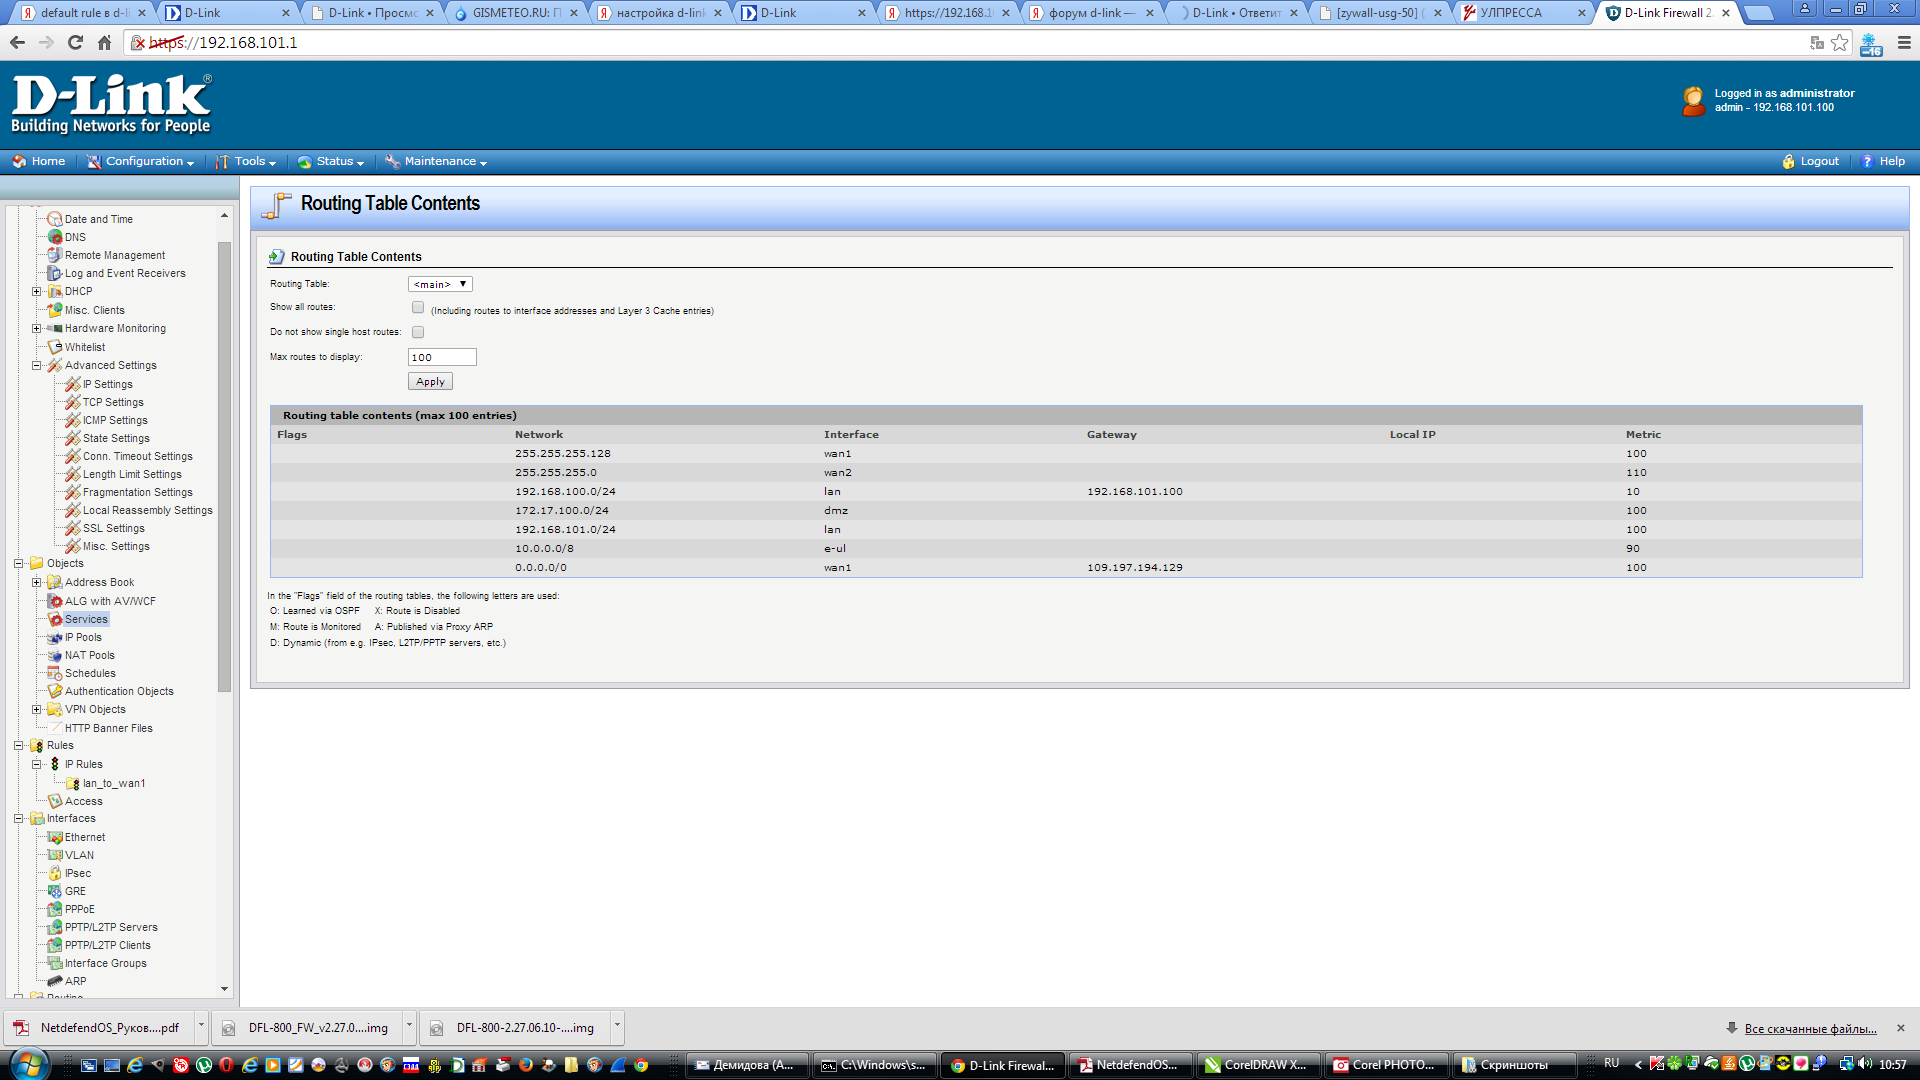This screenshot has width=1920, height=1080.
Task: Expand the Address Book tree node
Action: (x=37, y=582)
